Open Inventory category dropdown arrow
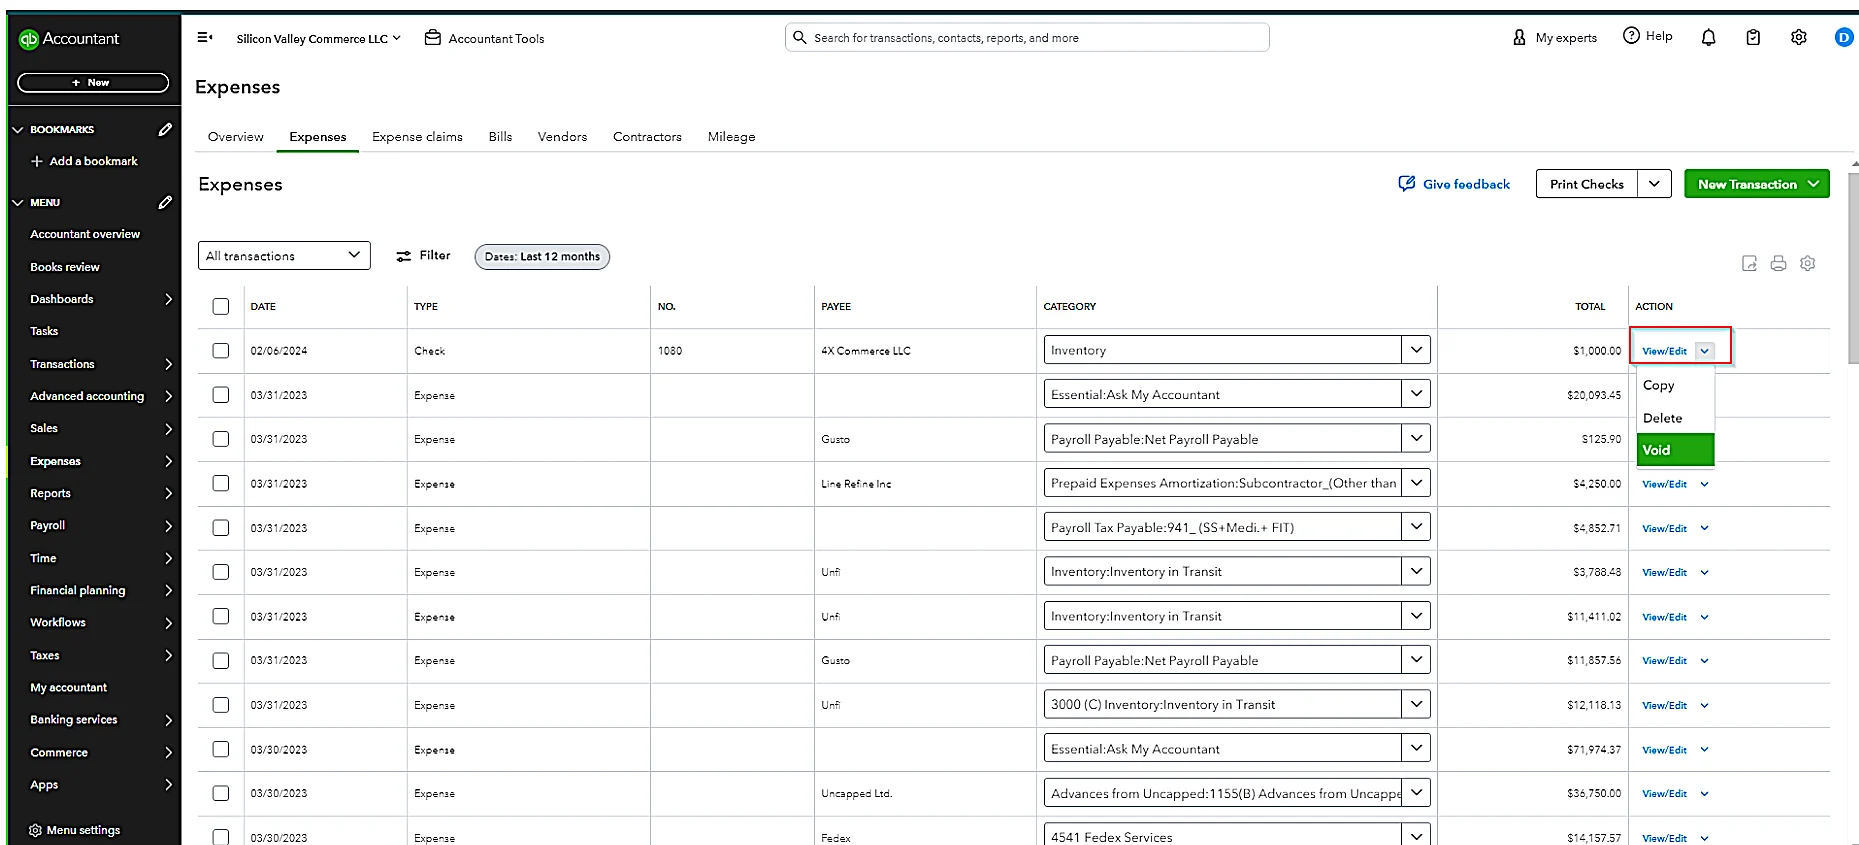 1416,350
